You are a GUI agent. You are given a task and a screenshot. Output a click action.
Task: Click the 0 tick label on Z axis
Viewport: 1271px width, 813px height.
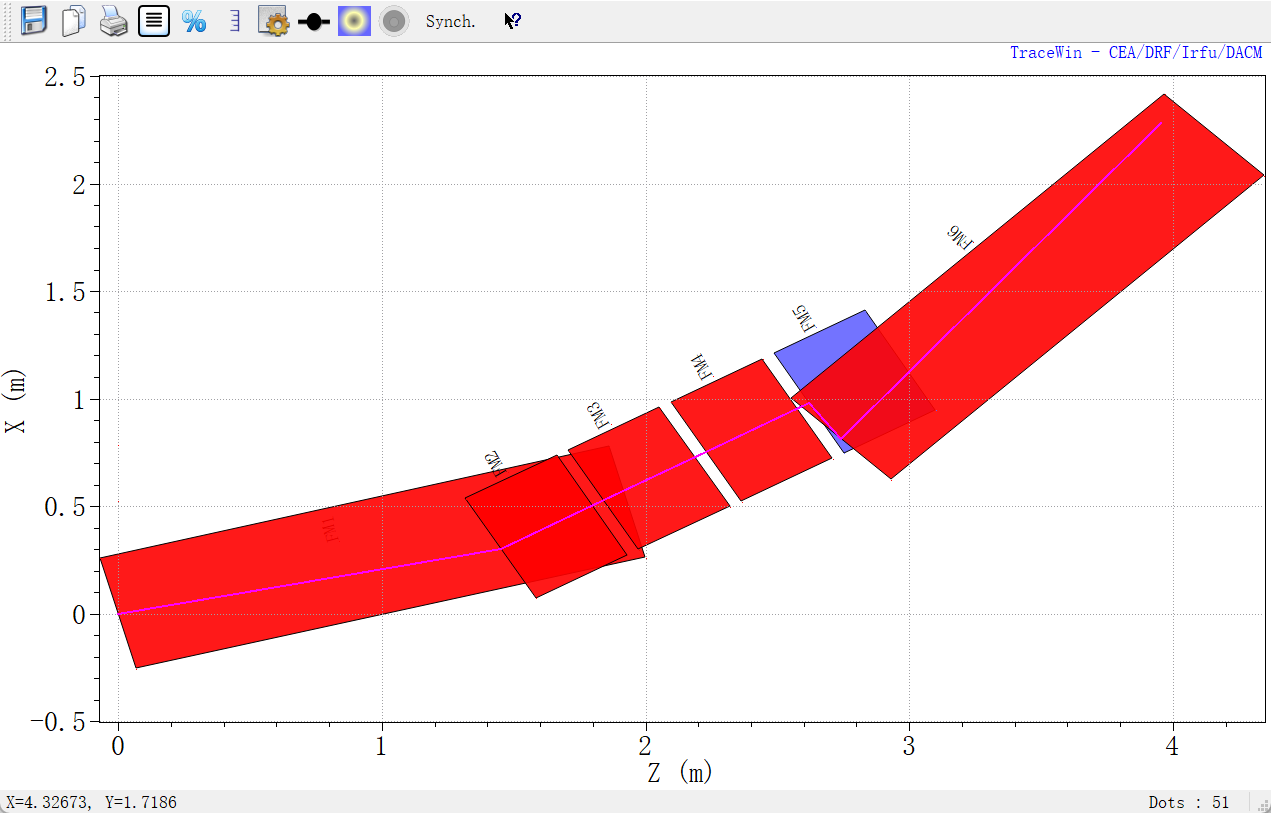click(118, 746)
